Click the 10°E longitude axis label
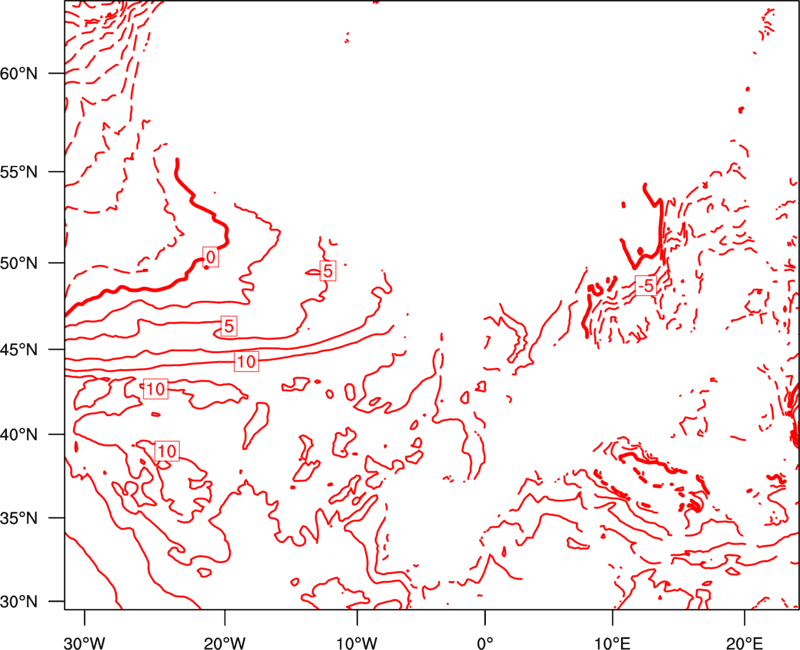Screen dimensions: 800x650 612,643
